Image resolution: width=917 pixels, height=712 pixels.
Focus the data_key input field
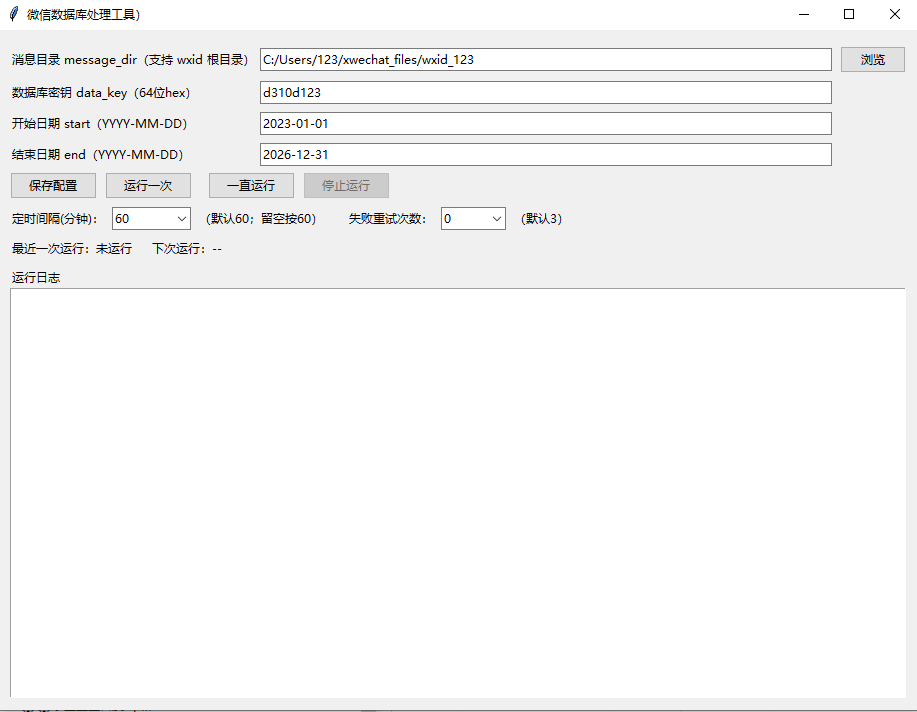point(546,92)
